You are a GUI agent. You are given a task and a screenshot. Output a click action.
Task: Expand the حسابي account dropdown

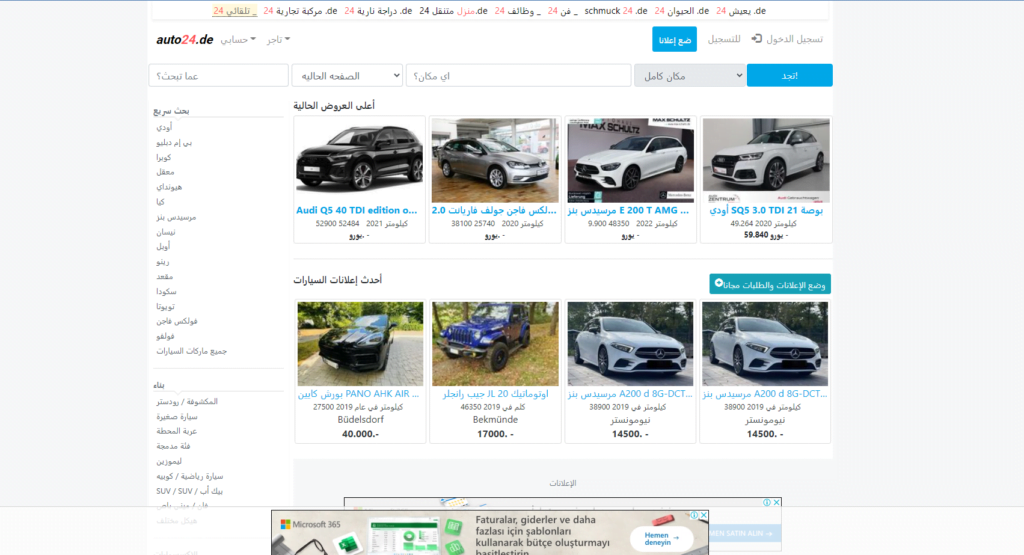coord(238,40)
